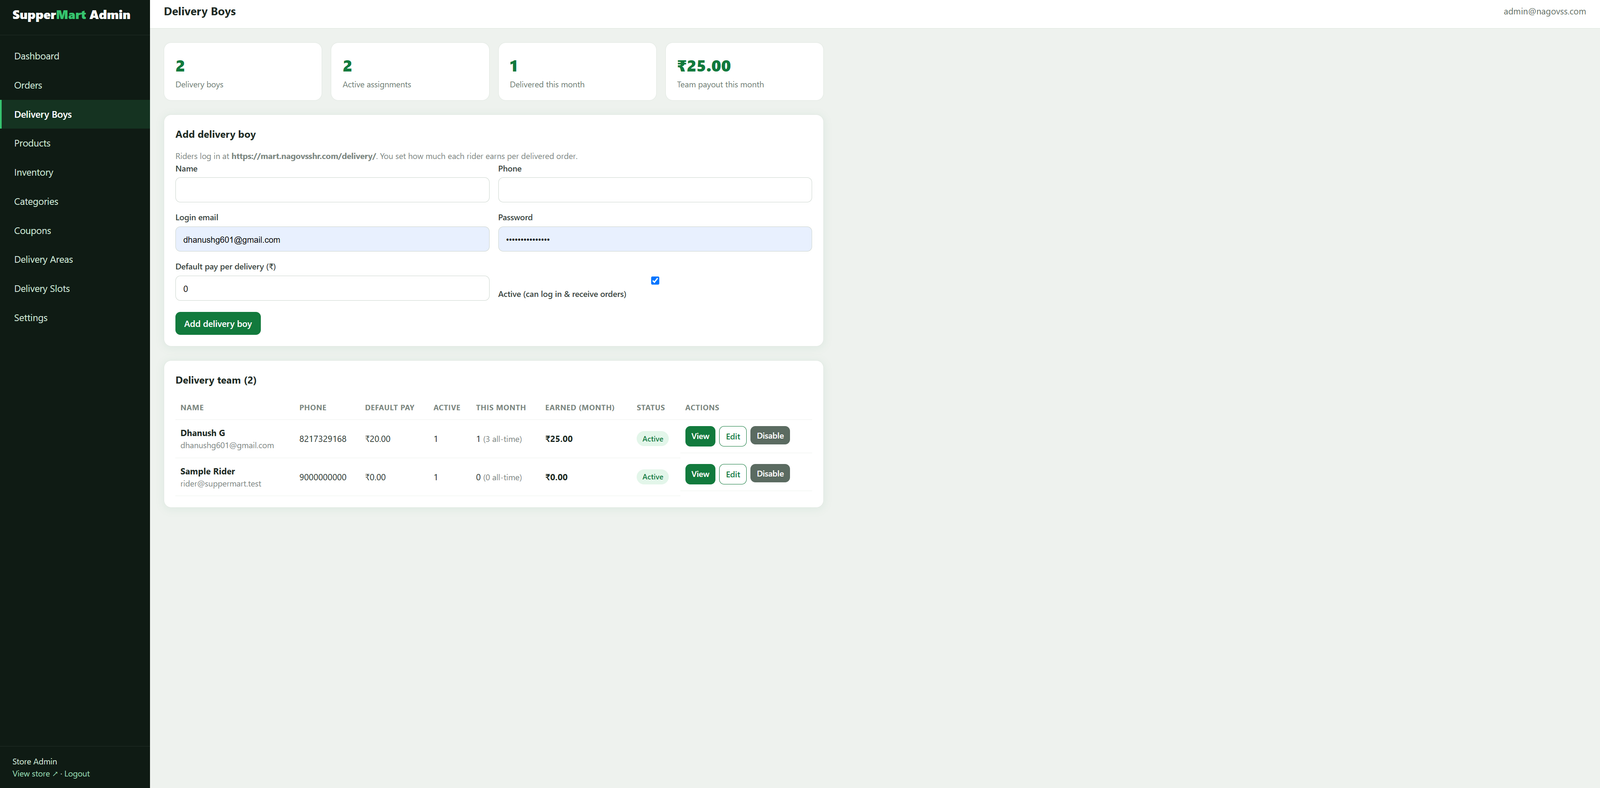Click the Store Admin label
Viewport: 1600px width, 788px height.
tap(35, 762)
